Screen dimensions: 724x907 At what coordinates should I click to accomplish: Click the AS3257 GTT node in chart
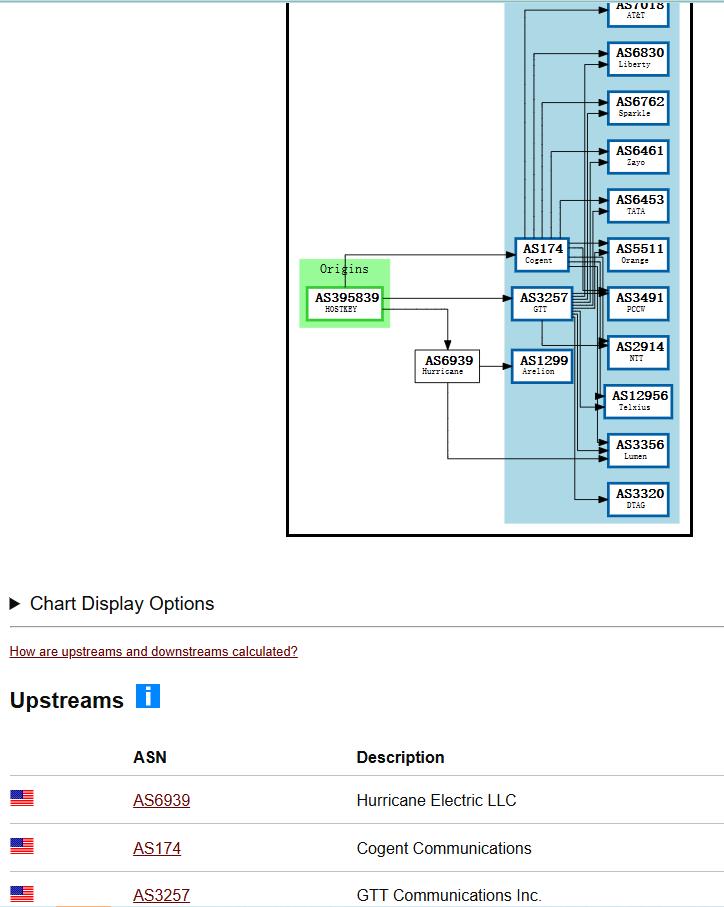coord(542,304)
